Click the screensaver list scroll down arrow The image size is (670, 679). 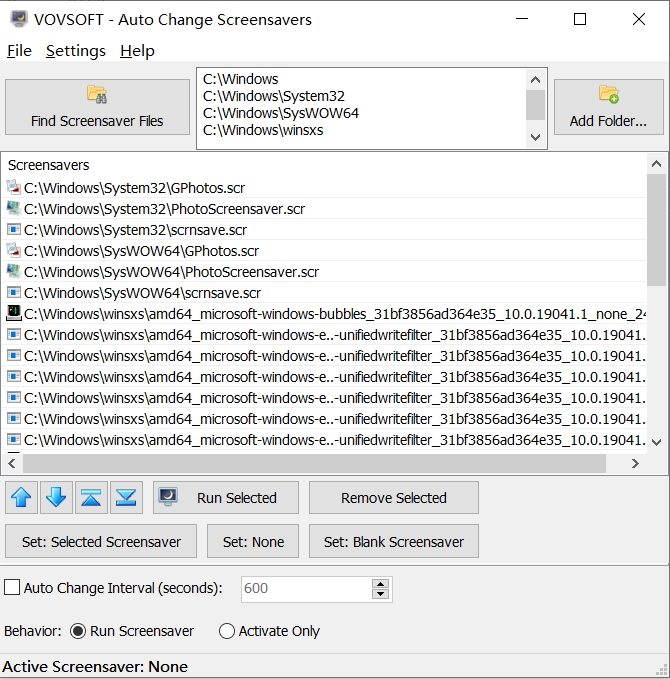pyautogui.click(x=657, y=442)
